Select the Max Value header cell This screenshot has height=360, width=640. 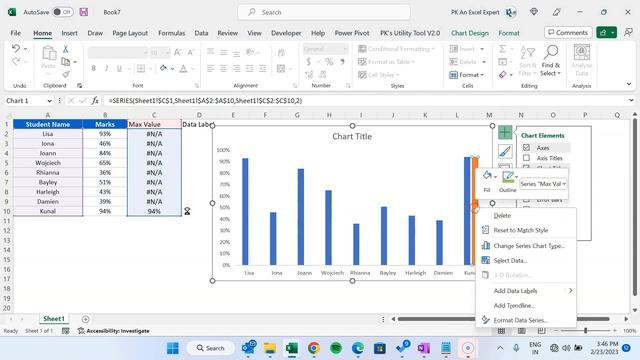coord(154,124)
